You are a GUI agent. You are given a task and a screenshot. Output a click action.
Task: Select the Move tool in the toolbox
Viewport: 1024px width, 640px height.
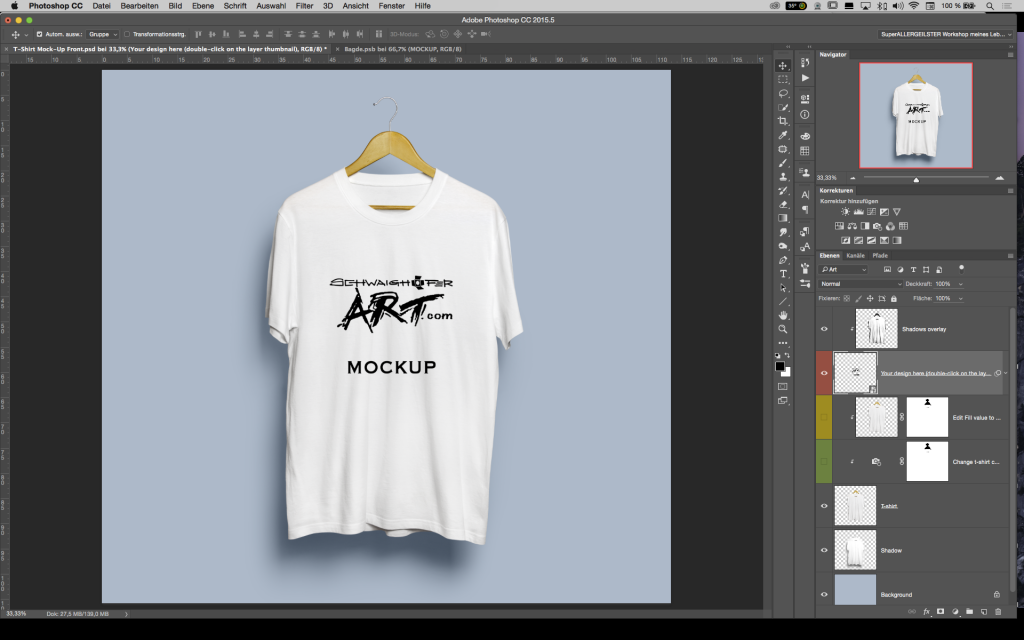click(783, 66)
